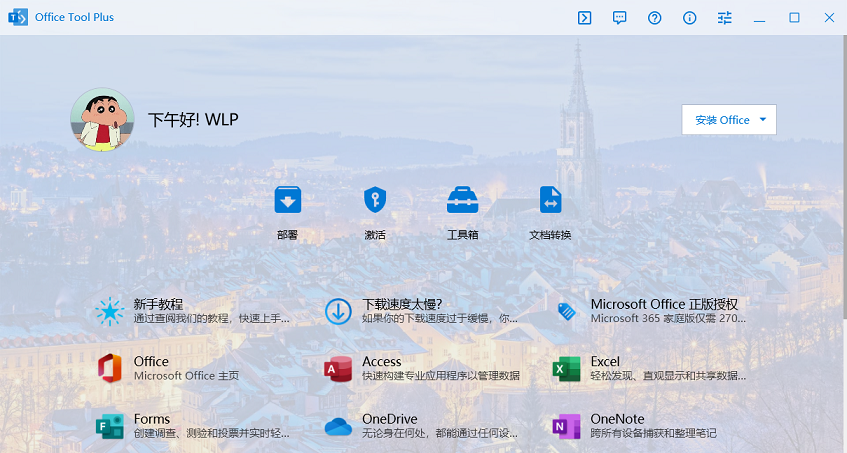Expand the 安装 Office dropdown arrow

(x=763, y=119)
